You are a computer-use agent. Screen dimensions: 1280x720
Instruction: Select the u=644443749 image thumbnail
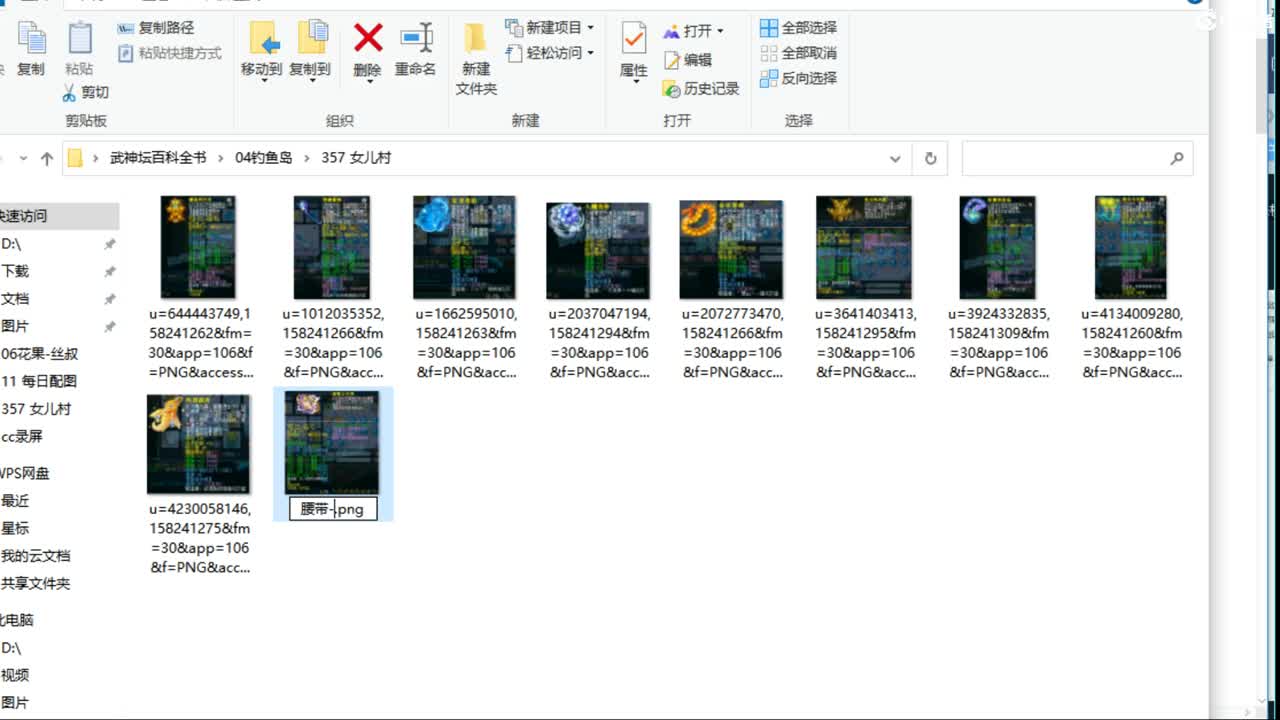click(x=198, y=248)
